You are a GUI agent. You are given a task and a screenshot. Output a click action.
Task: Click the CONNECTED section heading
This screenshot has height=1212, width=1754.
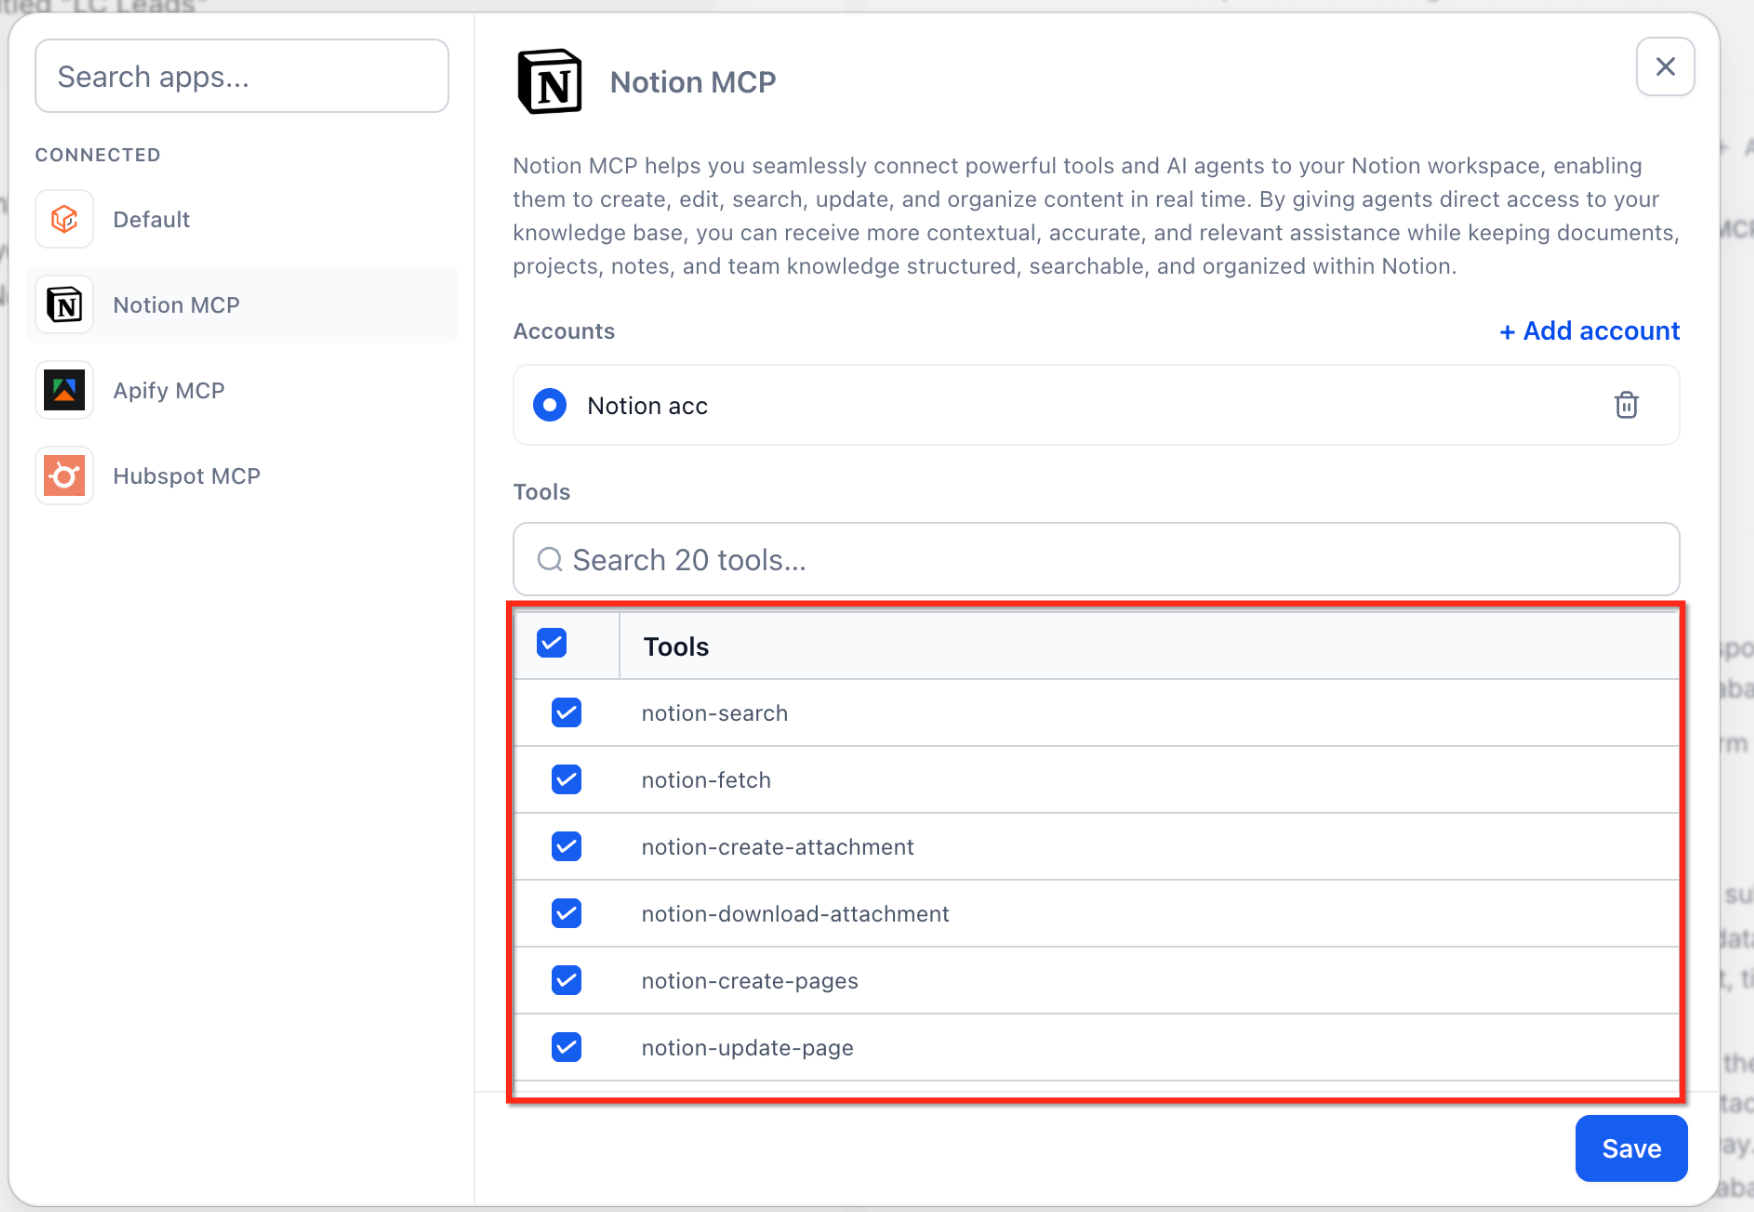(x=98, y=155)
